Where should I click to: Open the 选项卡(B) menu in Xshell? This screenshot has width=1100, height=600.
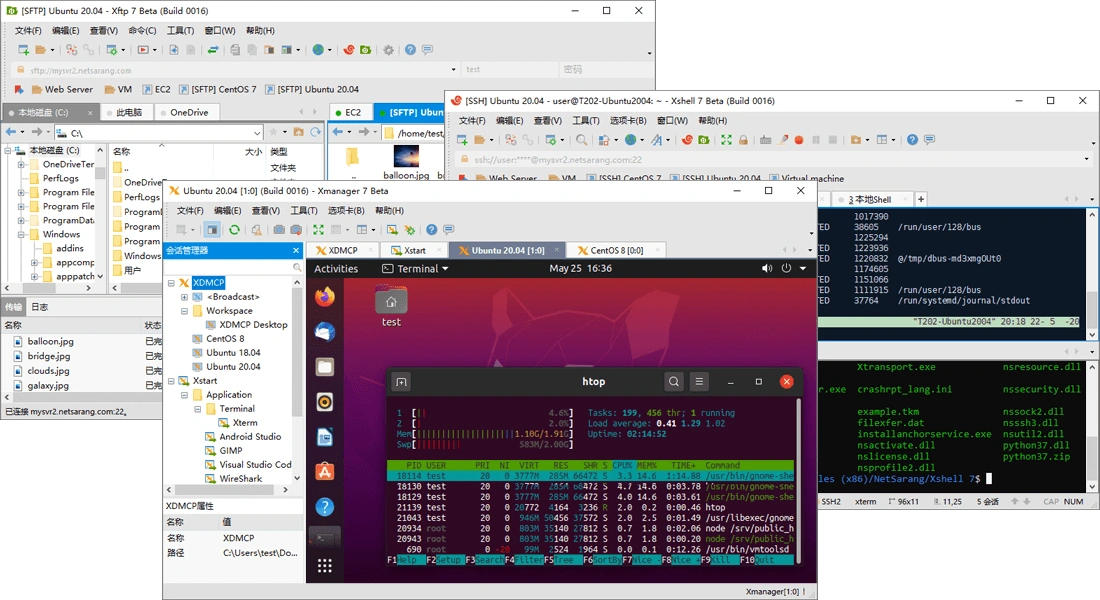[x=628, y=121]
